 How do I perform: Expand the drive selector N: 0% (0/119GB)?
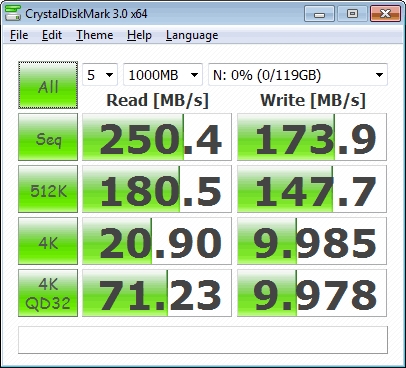coord(298,75)
